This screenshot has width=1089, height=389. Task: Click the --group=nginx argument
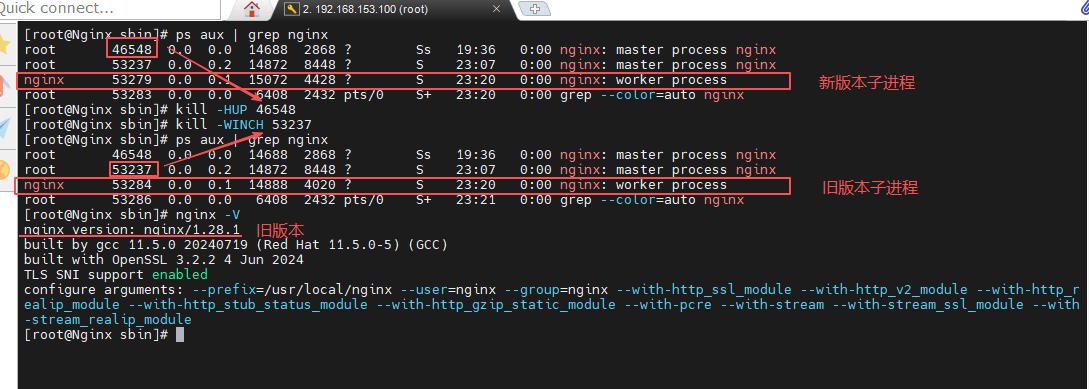point(556,290)
